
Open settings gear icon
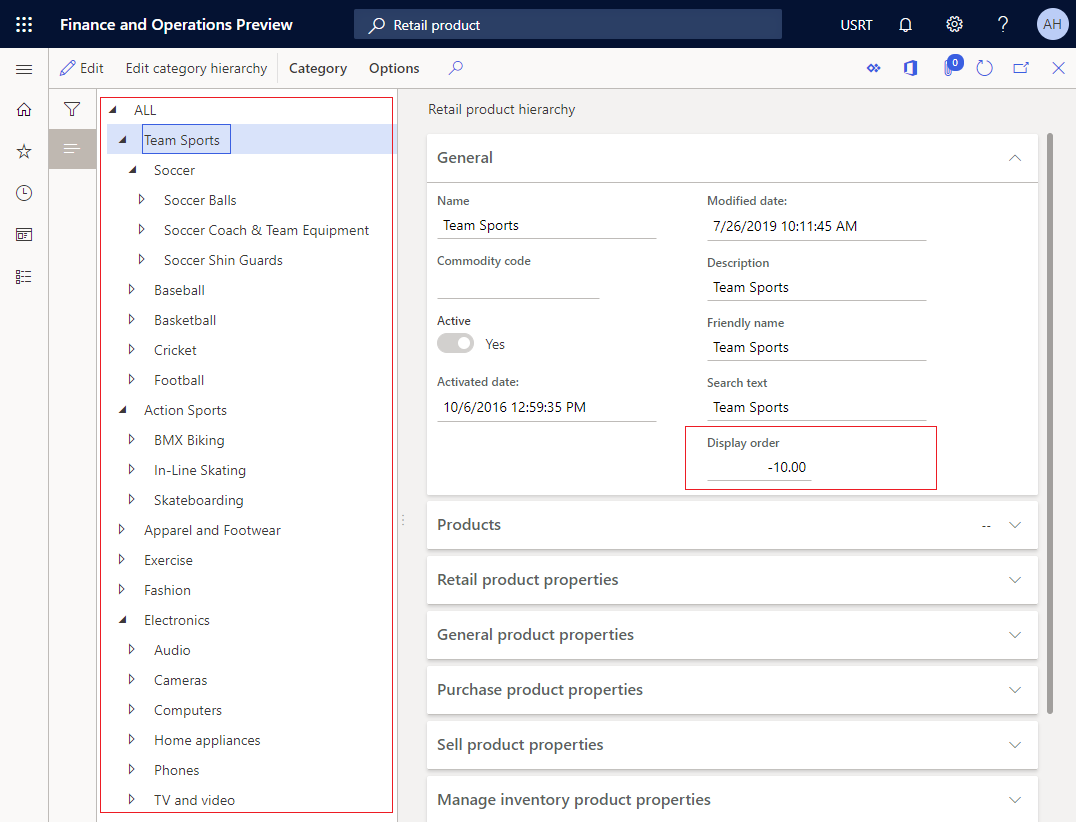coord(954,25)
